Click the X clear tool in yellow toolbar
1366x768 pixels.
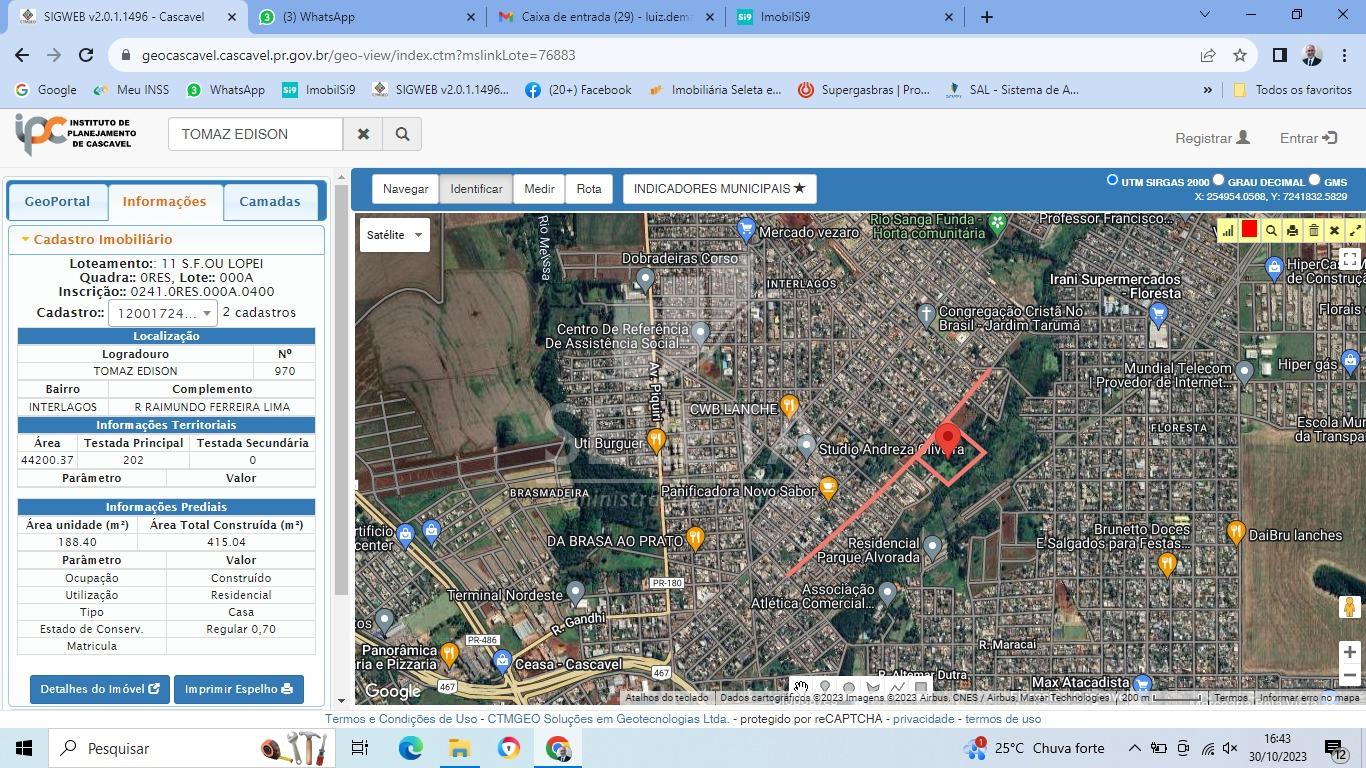[x=1334, y=230]
